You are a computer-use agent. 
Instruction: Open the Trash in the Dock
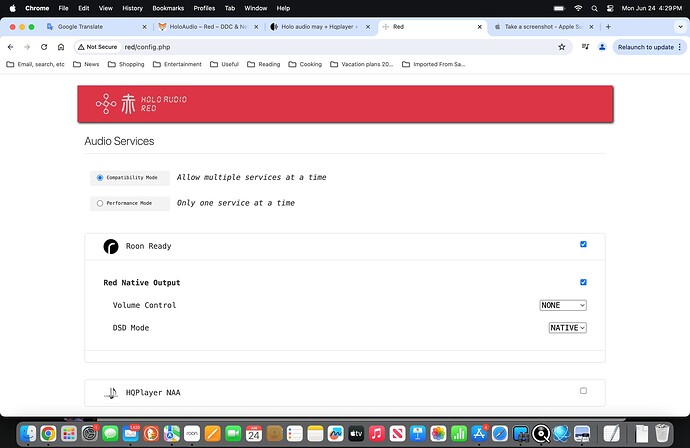662,433
